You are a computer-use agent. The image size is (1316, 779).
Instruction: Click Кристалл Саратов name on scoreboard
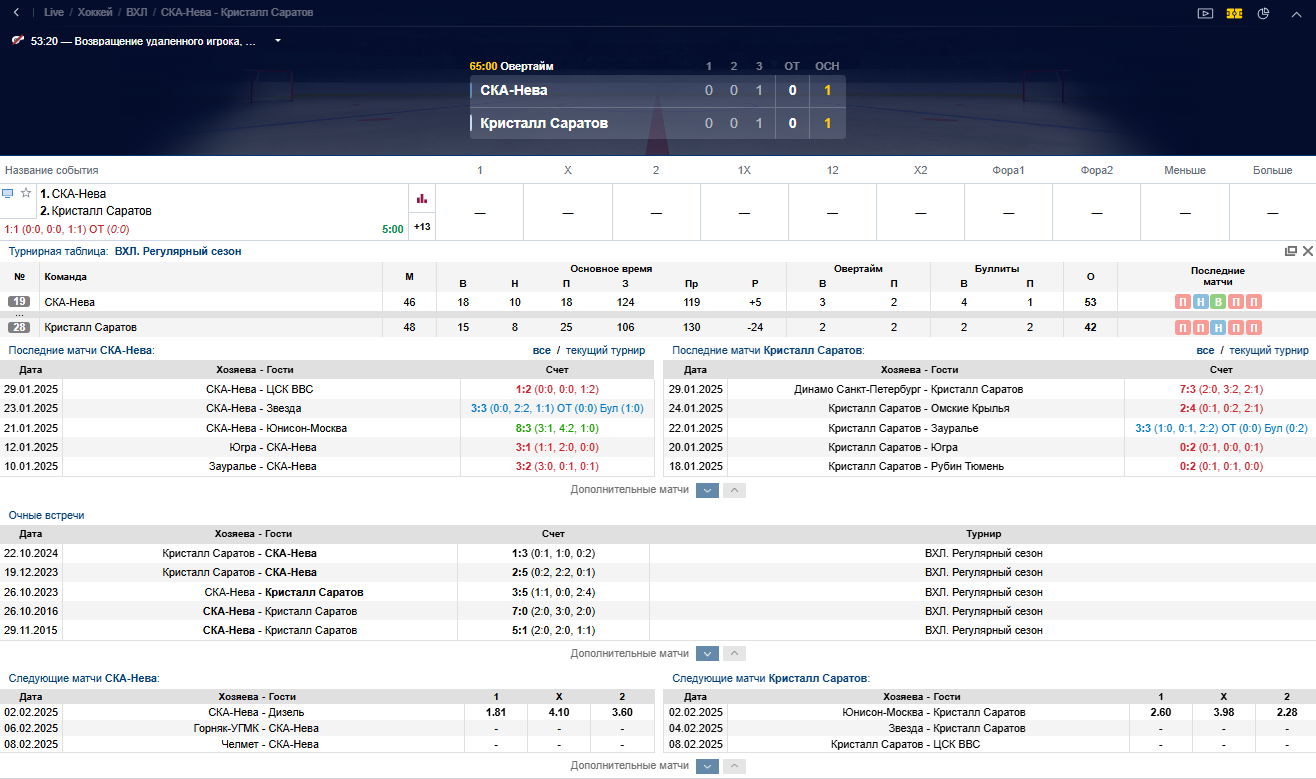(x=544, y=124)
